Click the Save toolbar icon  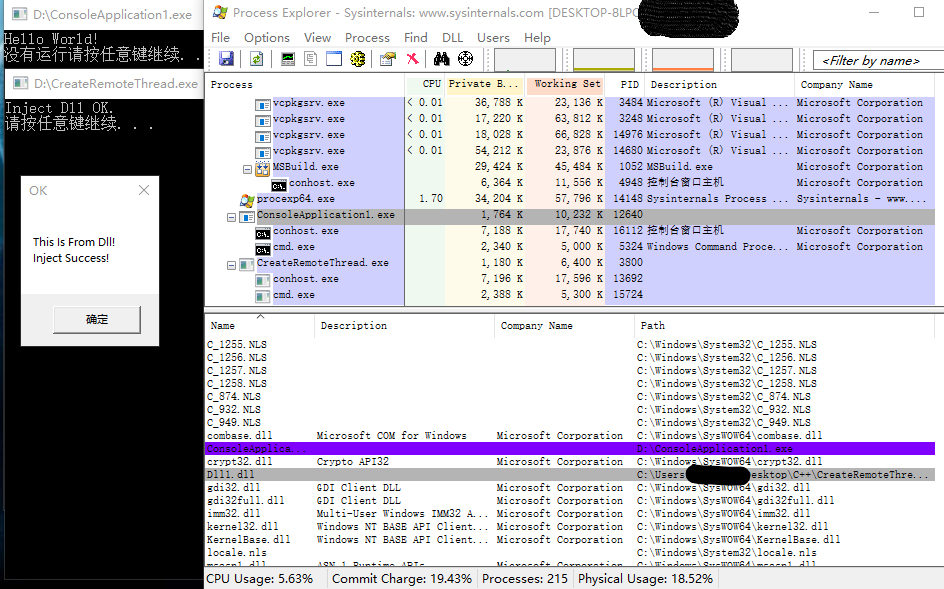[226, 60]
